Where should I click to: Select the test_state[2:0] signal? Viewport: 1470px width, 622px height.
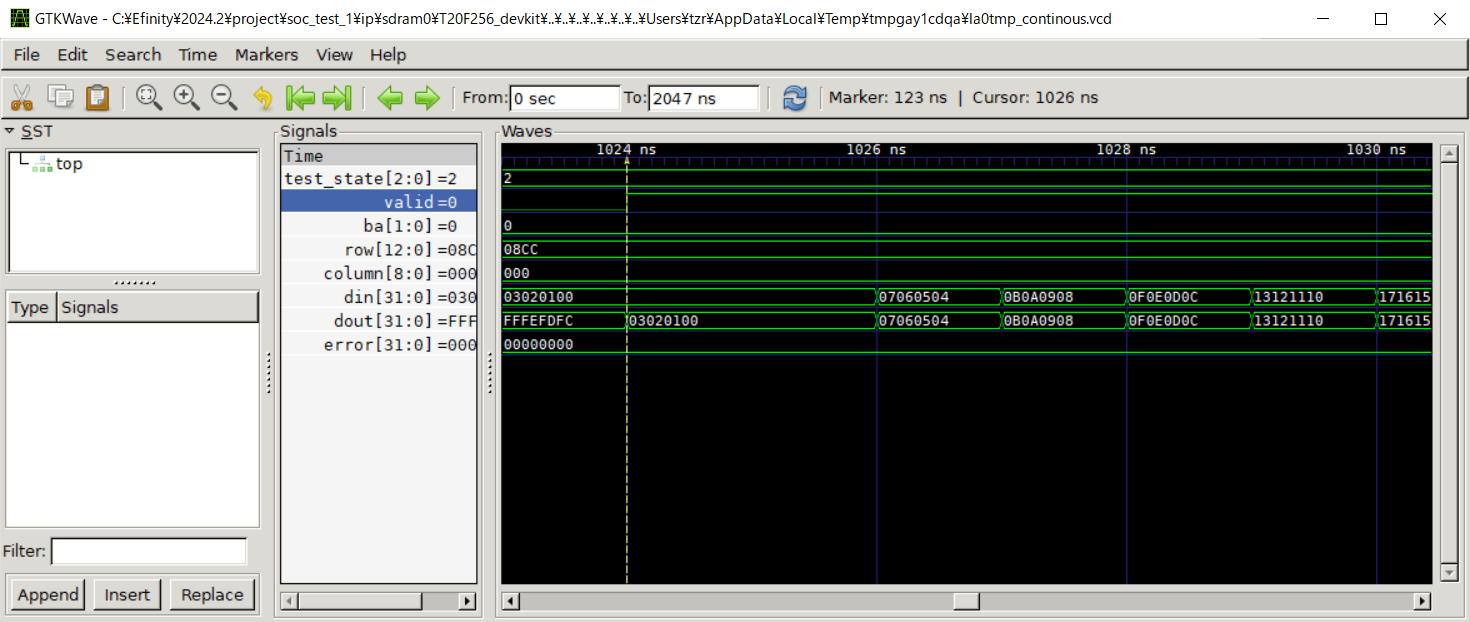tap(379, 178)
